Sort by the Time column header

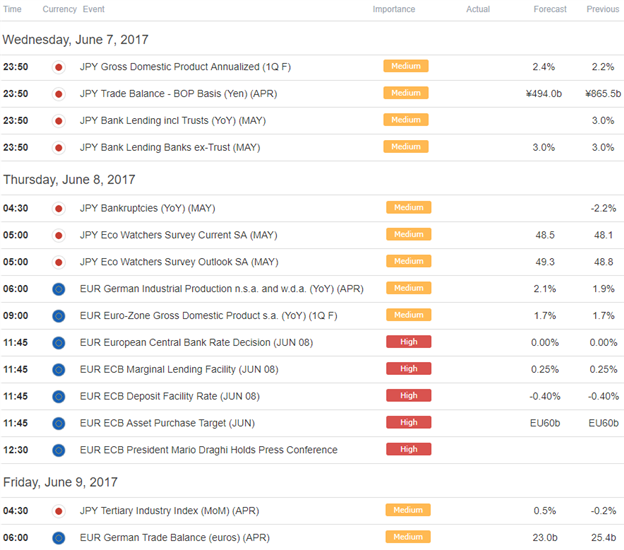[12, 9]
